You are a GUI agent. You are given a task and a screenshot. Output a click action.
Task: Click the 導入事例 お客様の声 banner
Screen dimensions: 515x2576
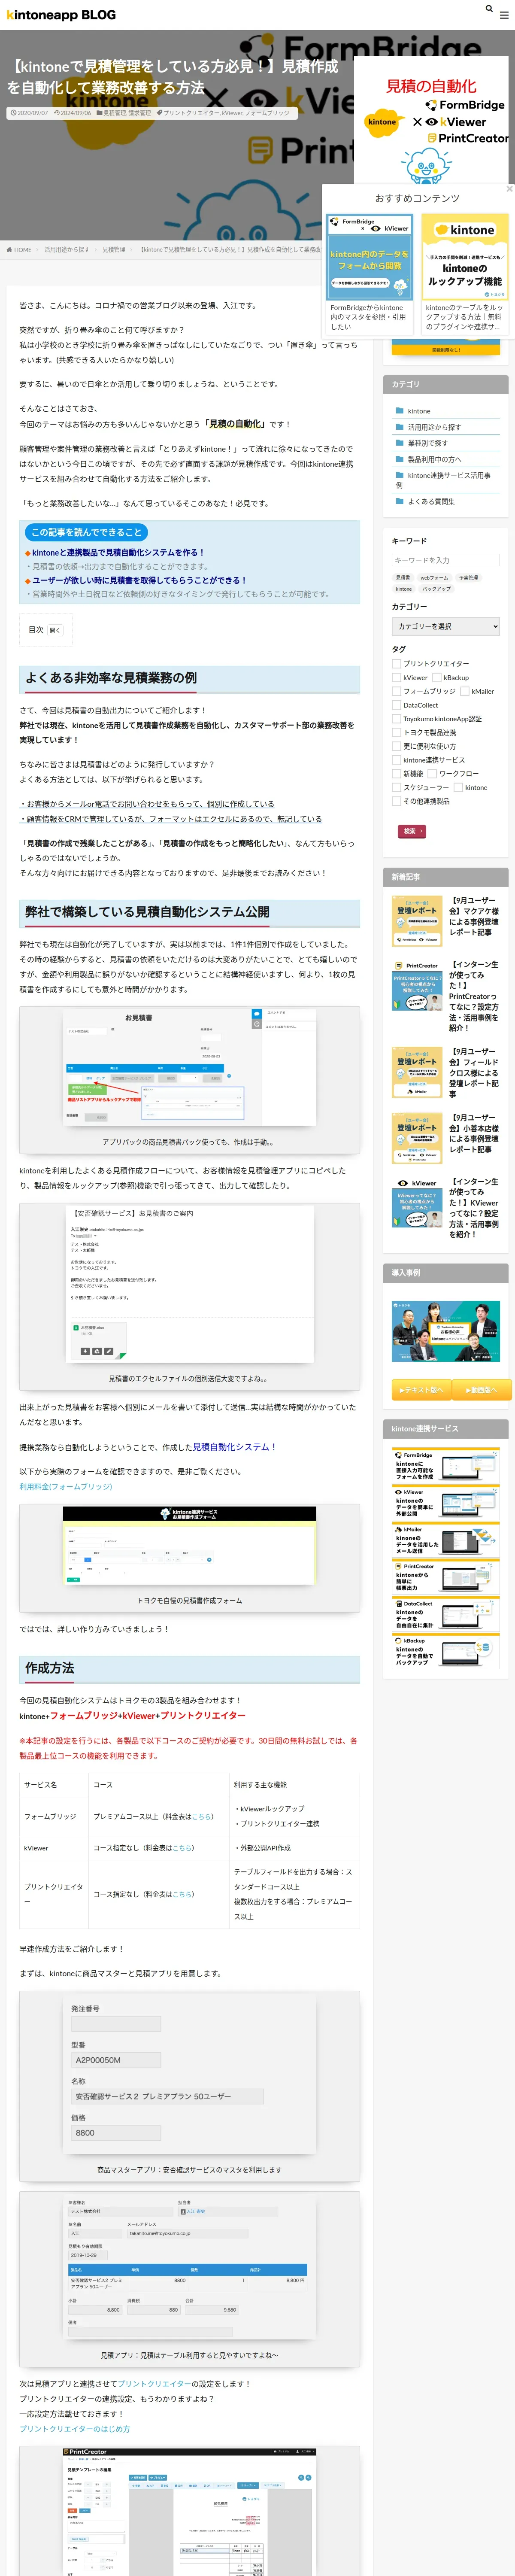(445, 1331)
